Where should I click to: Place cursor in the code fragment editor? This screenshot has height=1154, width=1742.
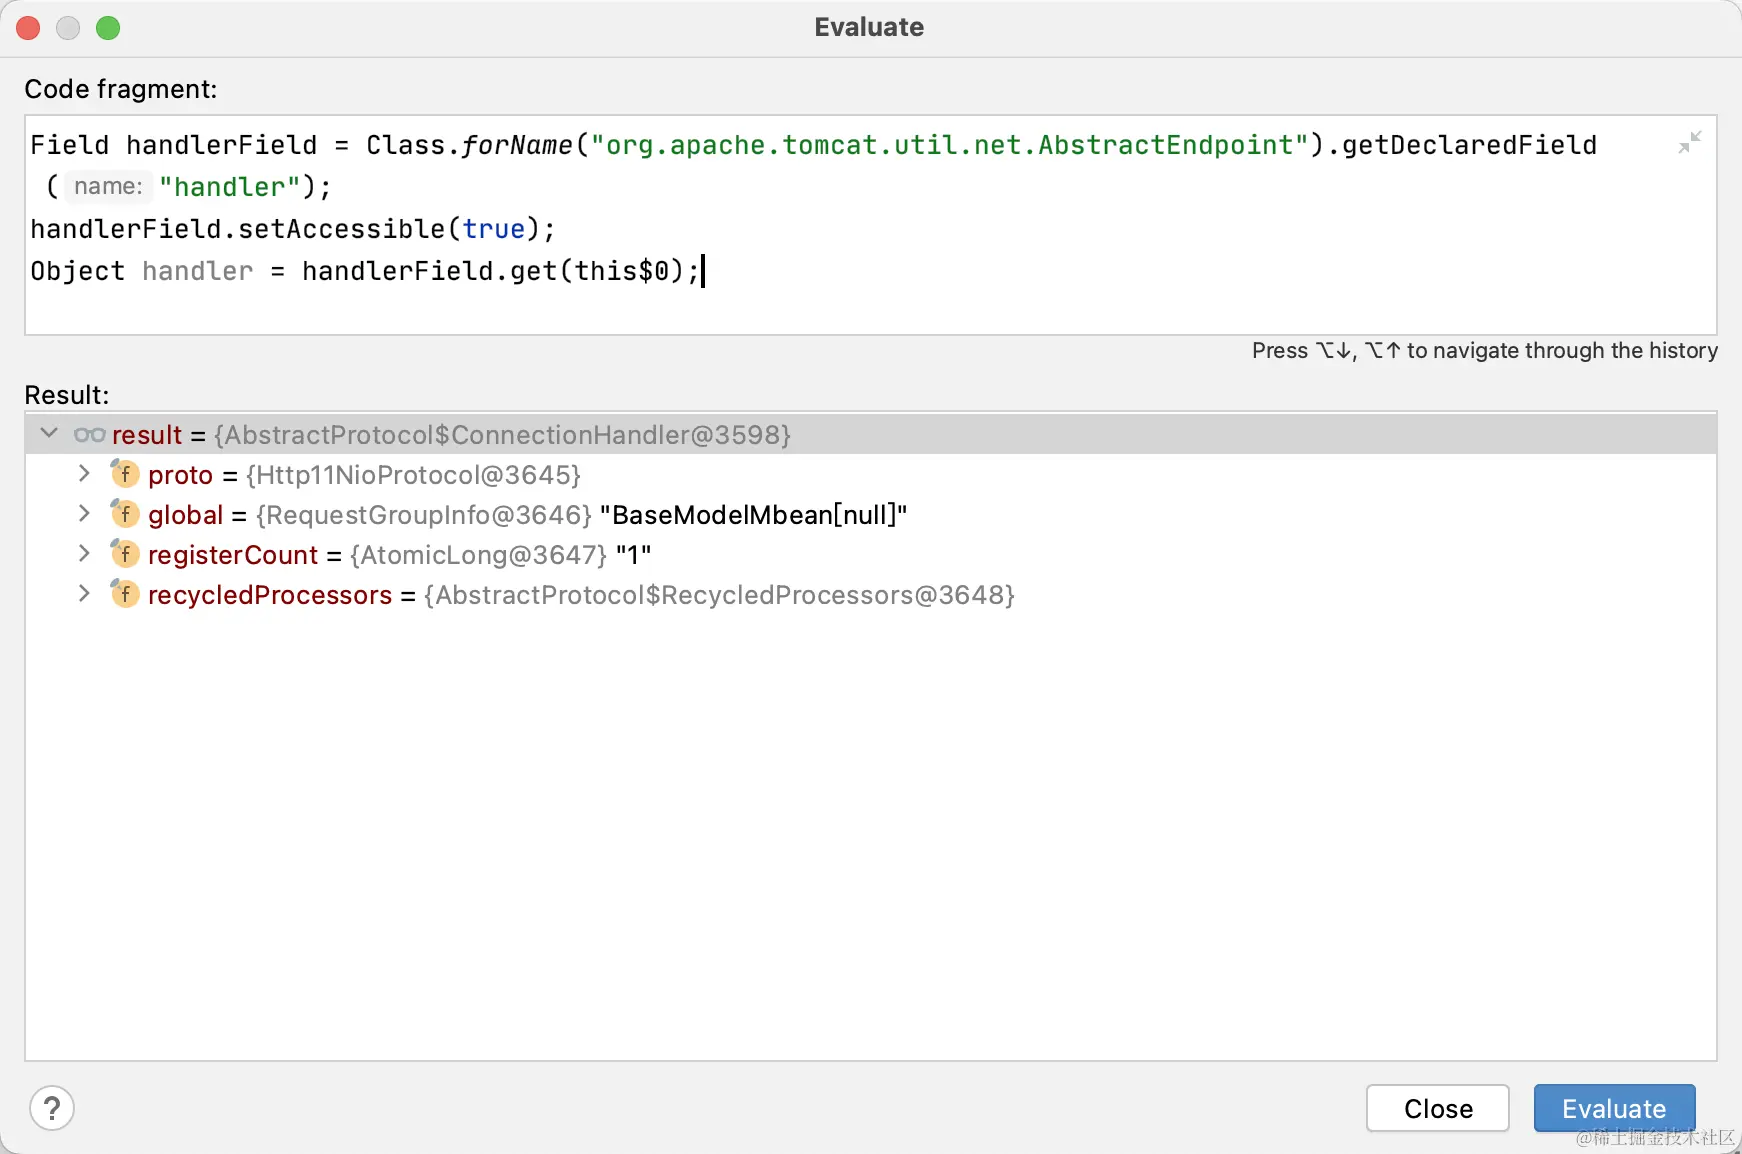(870, 225)
